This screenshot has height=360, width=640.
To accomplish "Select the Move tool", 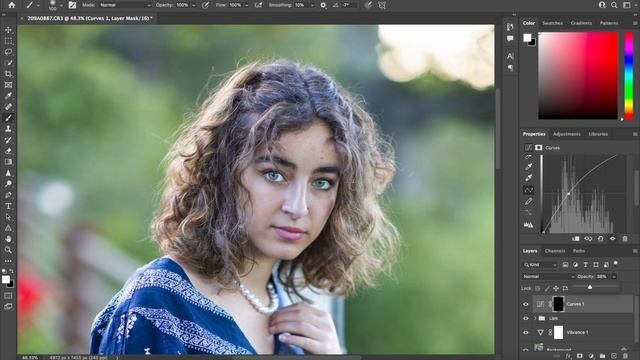I will point(8,30).
